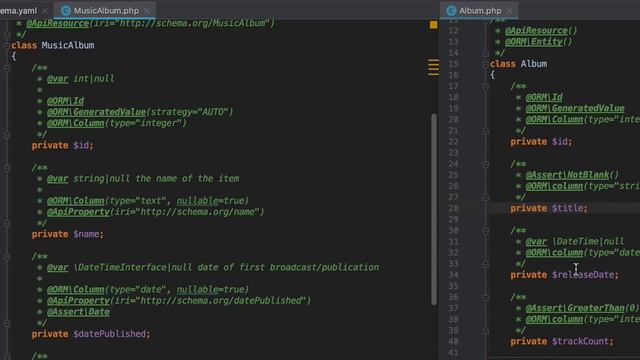Click the fold end marker at line 39 in Album.php
This screenshot has width=640, height=360.
[486, 331]
